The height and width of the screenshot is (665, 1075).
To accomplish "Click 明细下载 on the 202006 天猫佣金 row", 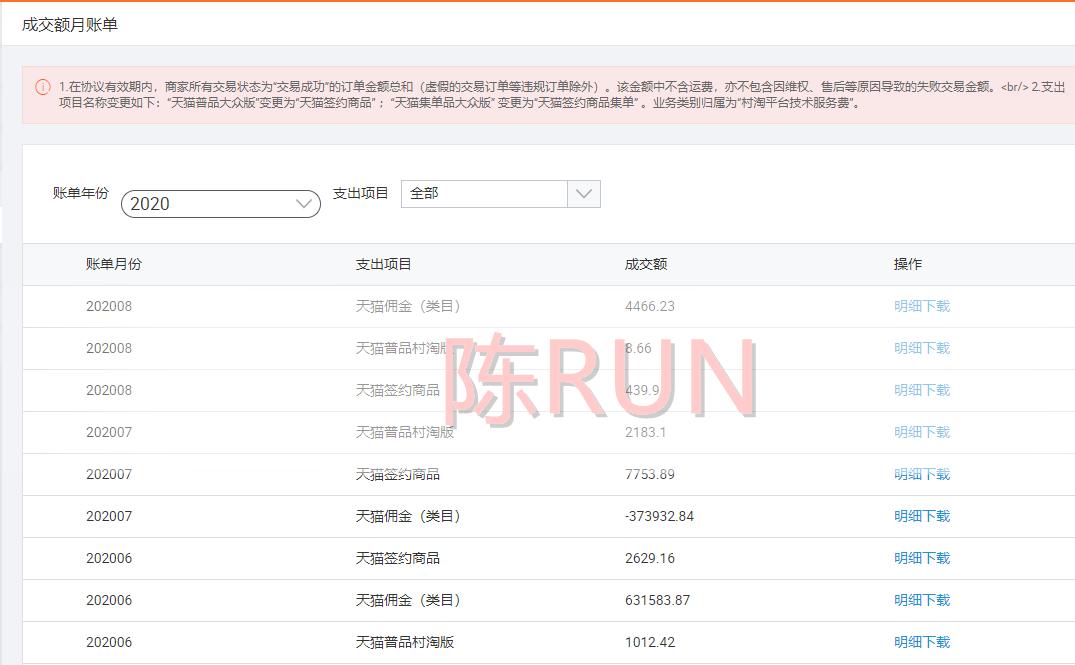I will point(920,600).
